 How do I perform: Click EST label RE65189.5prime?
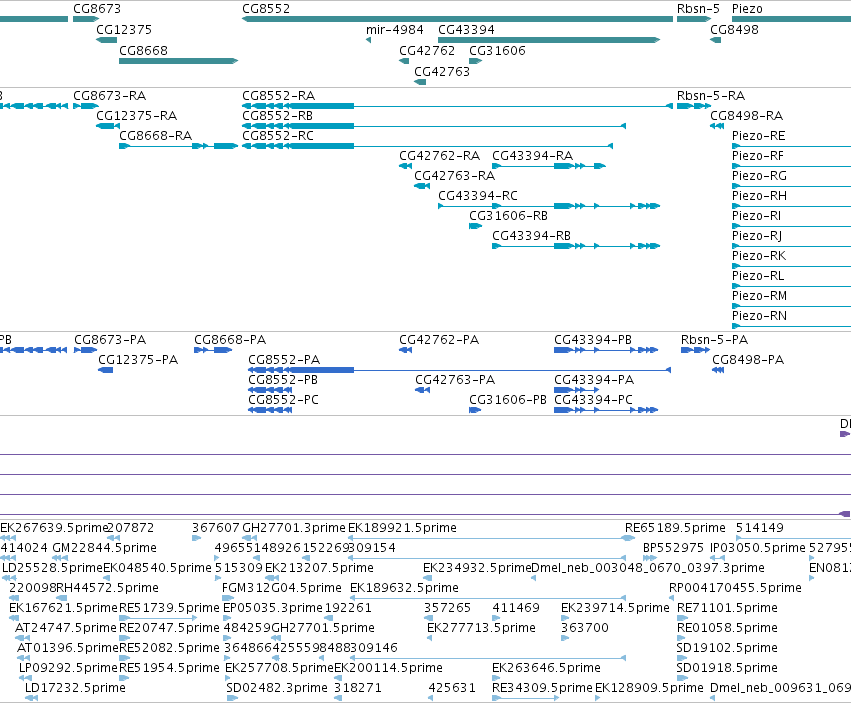pos(675,528)
